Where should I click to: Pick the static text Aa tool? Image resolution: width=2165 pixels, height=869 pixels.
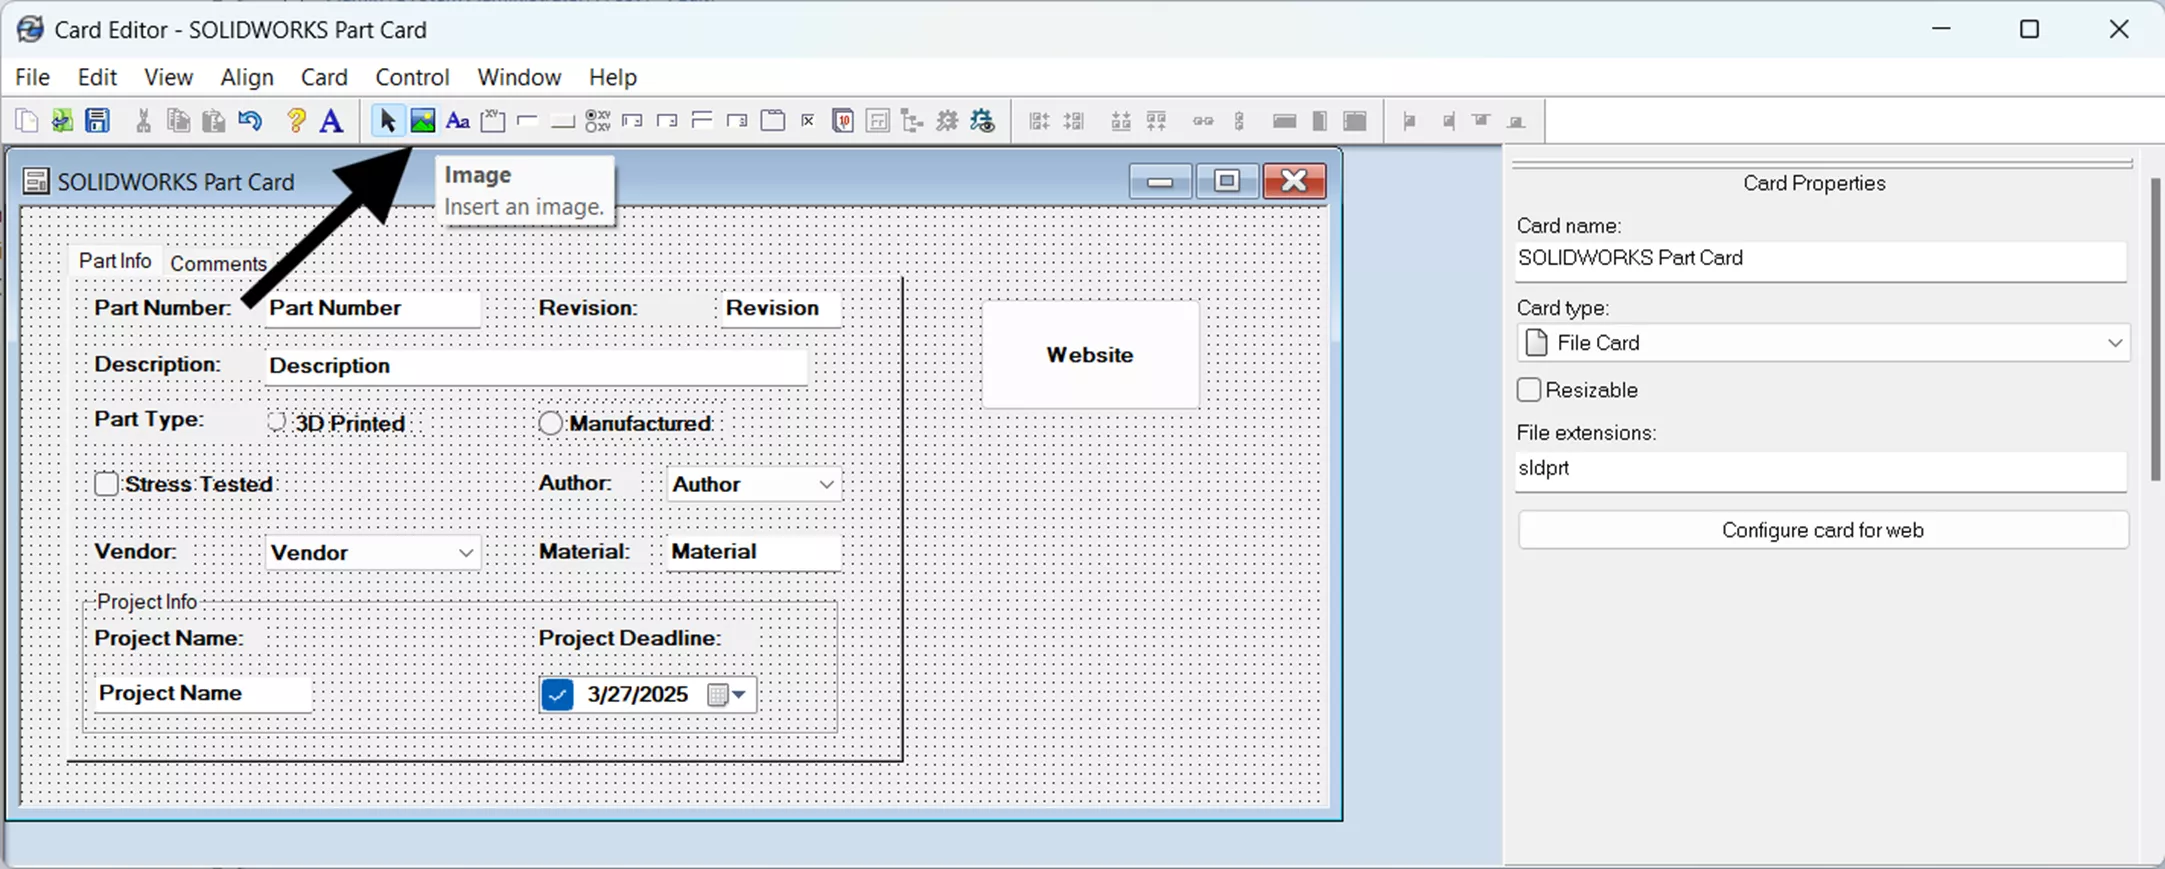tap(457, 121)
